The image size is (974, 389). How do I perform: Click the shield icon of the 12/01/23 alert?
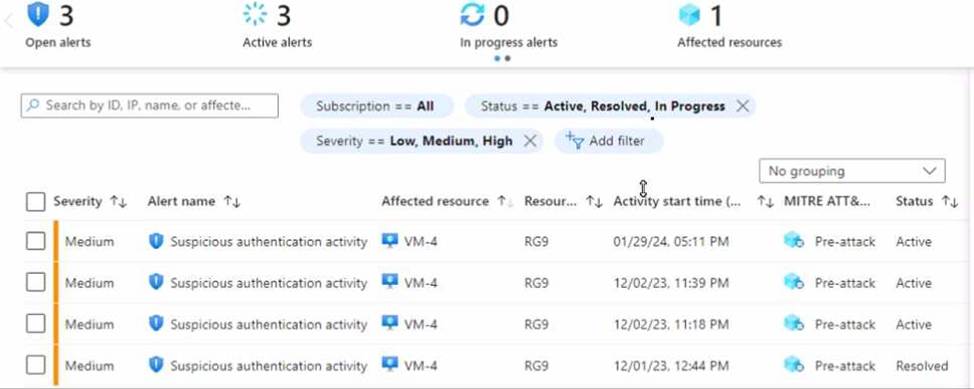click(x=156, y=364)
